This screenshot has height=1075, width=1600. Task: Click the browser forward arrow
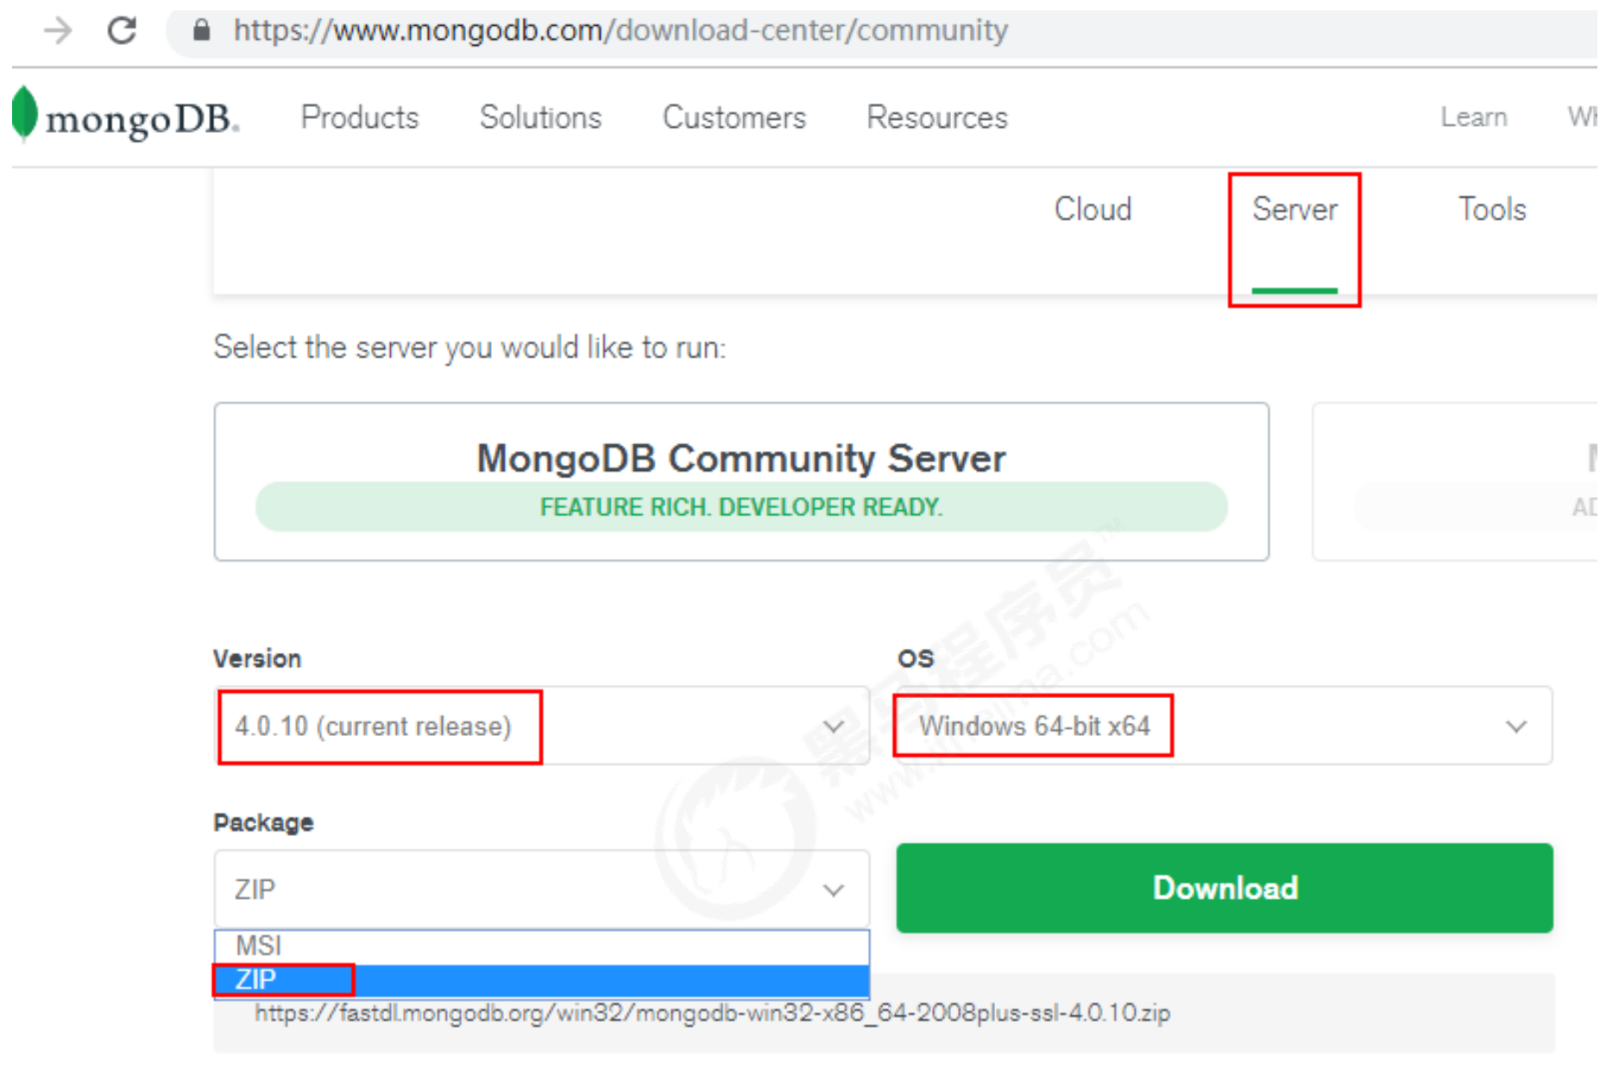coord(58,31)
